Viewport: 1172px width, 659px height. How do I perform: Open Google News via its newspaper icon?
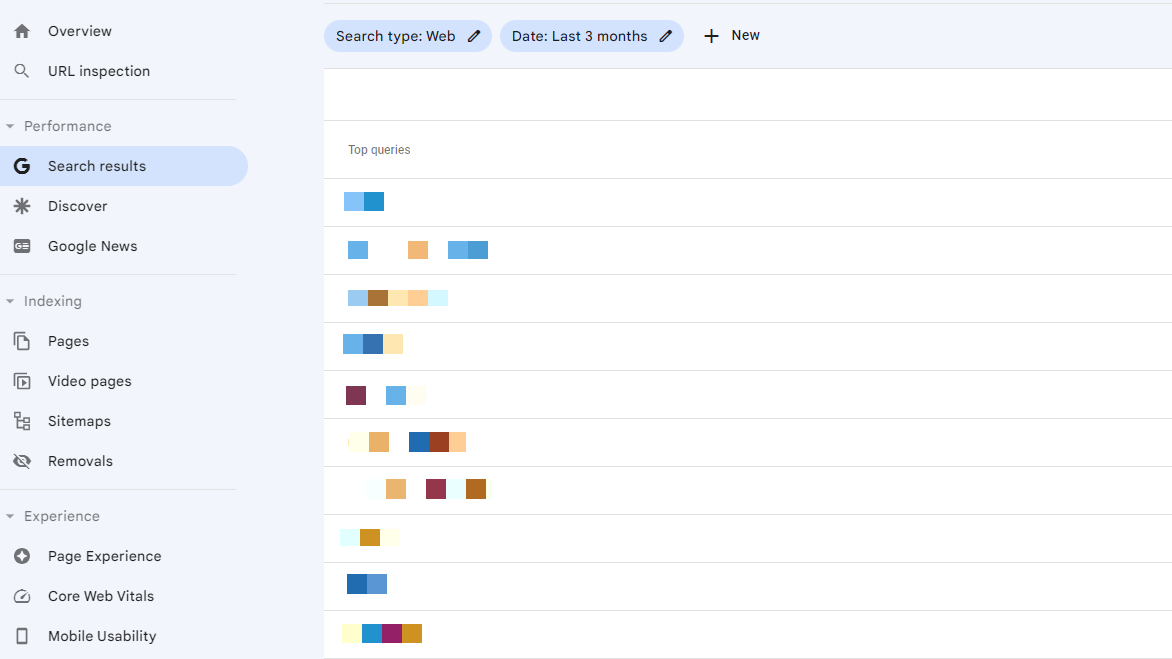click(x=22, y=245)
